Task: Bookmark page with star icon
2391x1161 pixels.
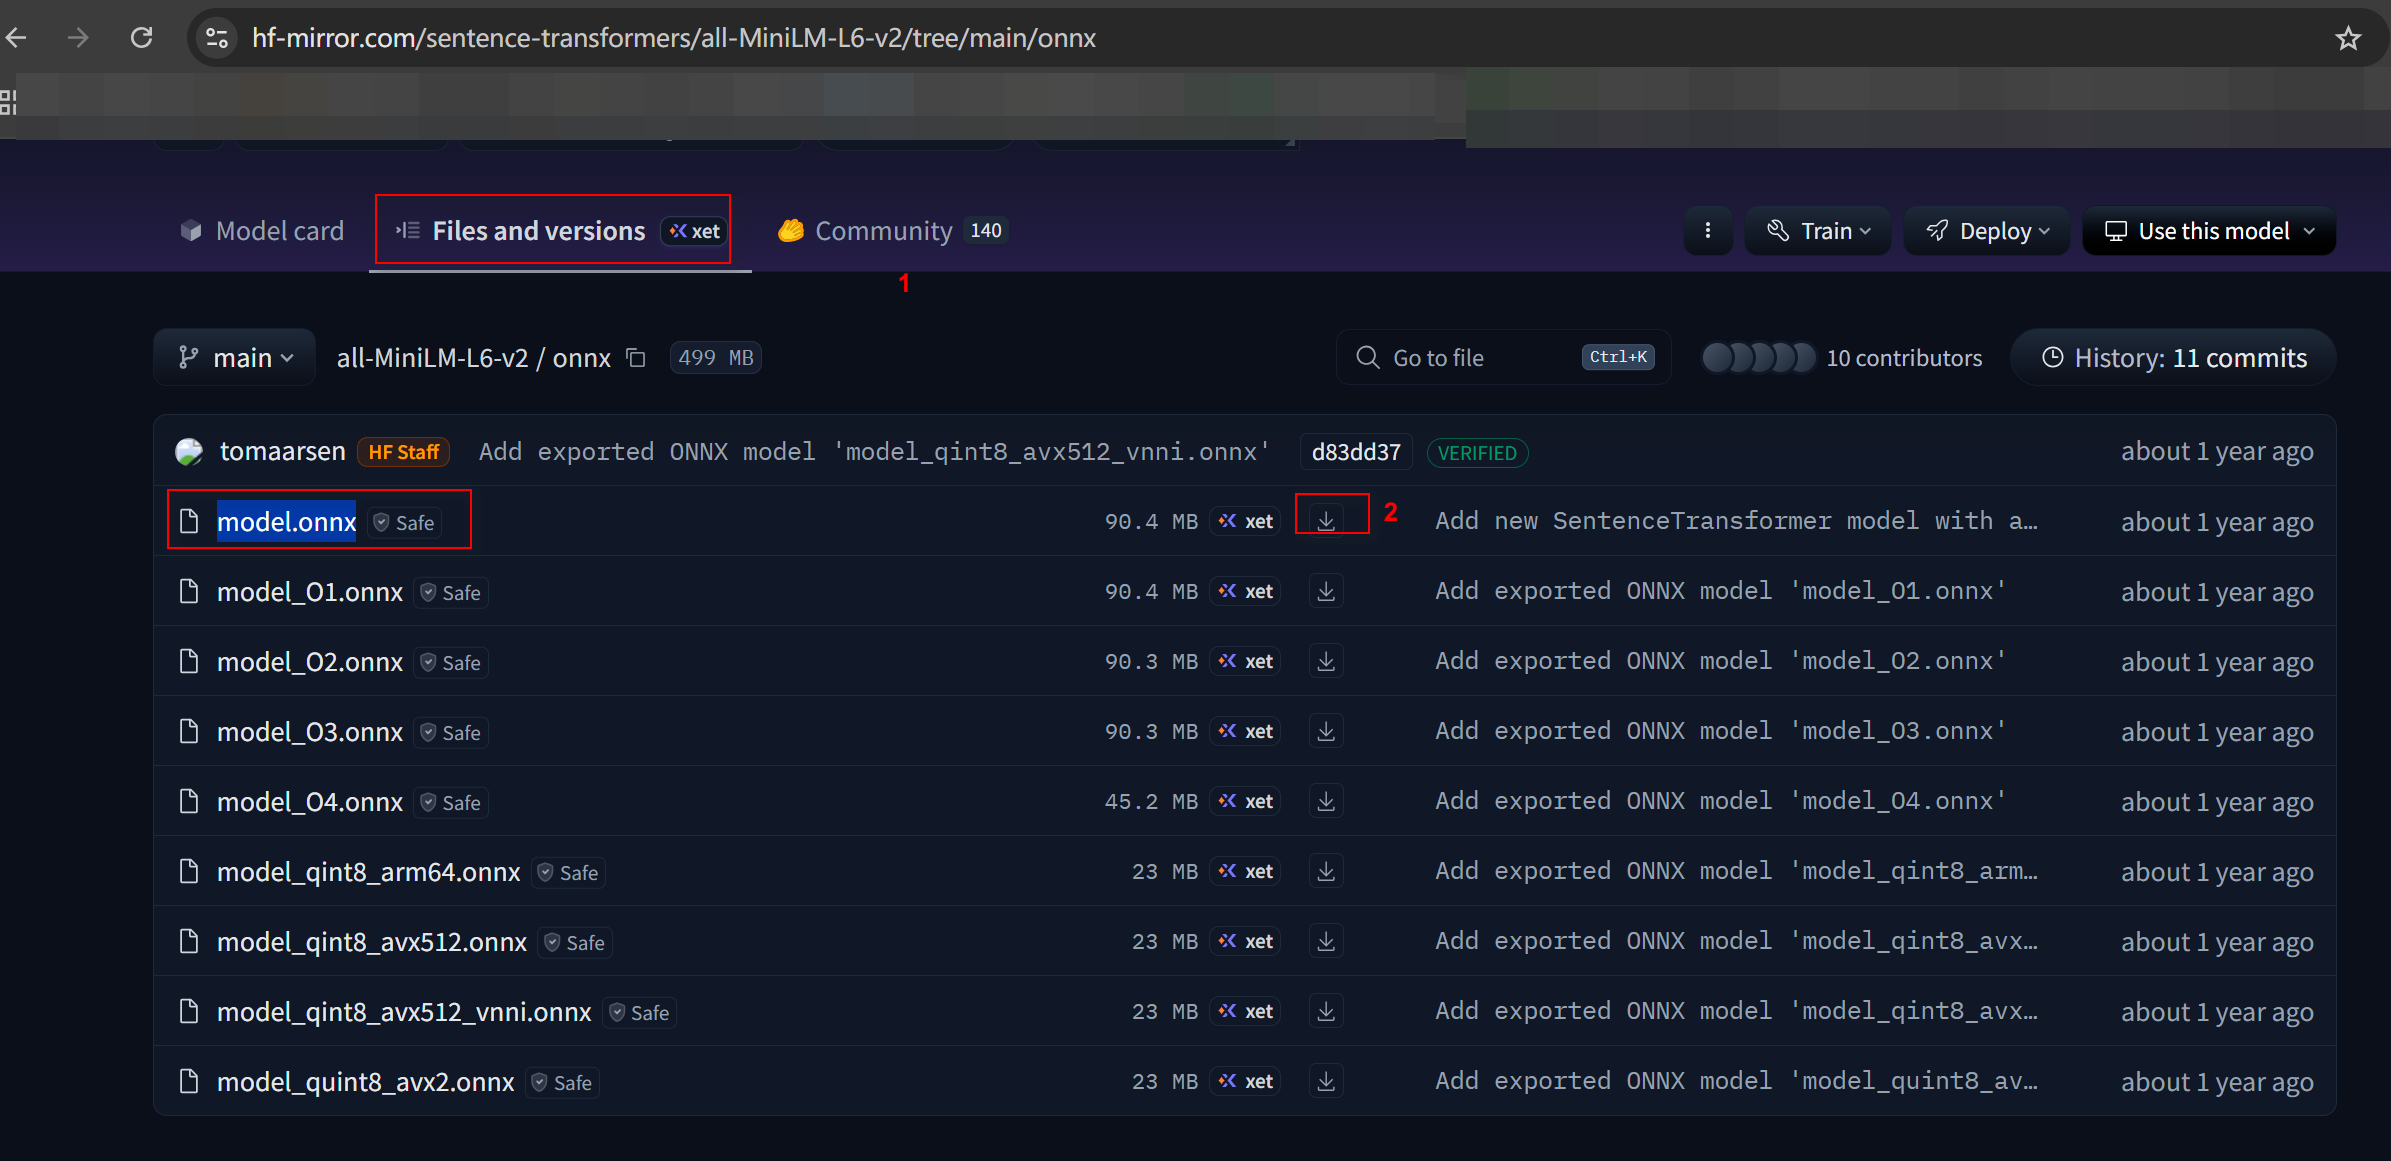Action: coord(2347,38)
